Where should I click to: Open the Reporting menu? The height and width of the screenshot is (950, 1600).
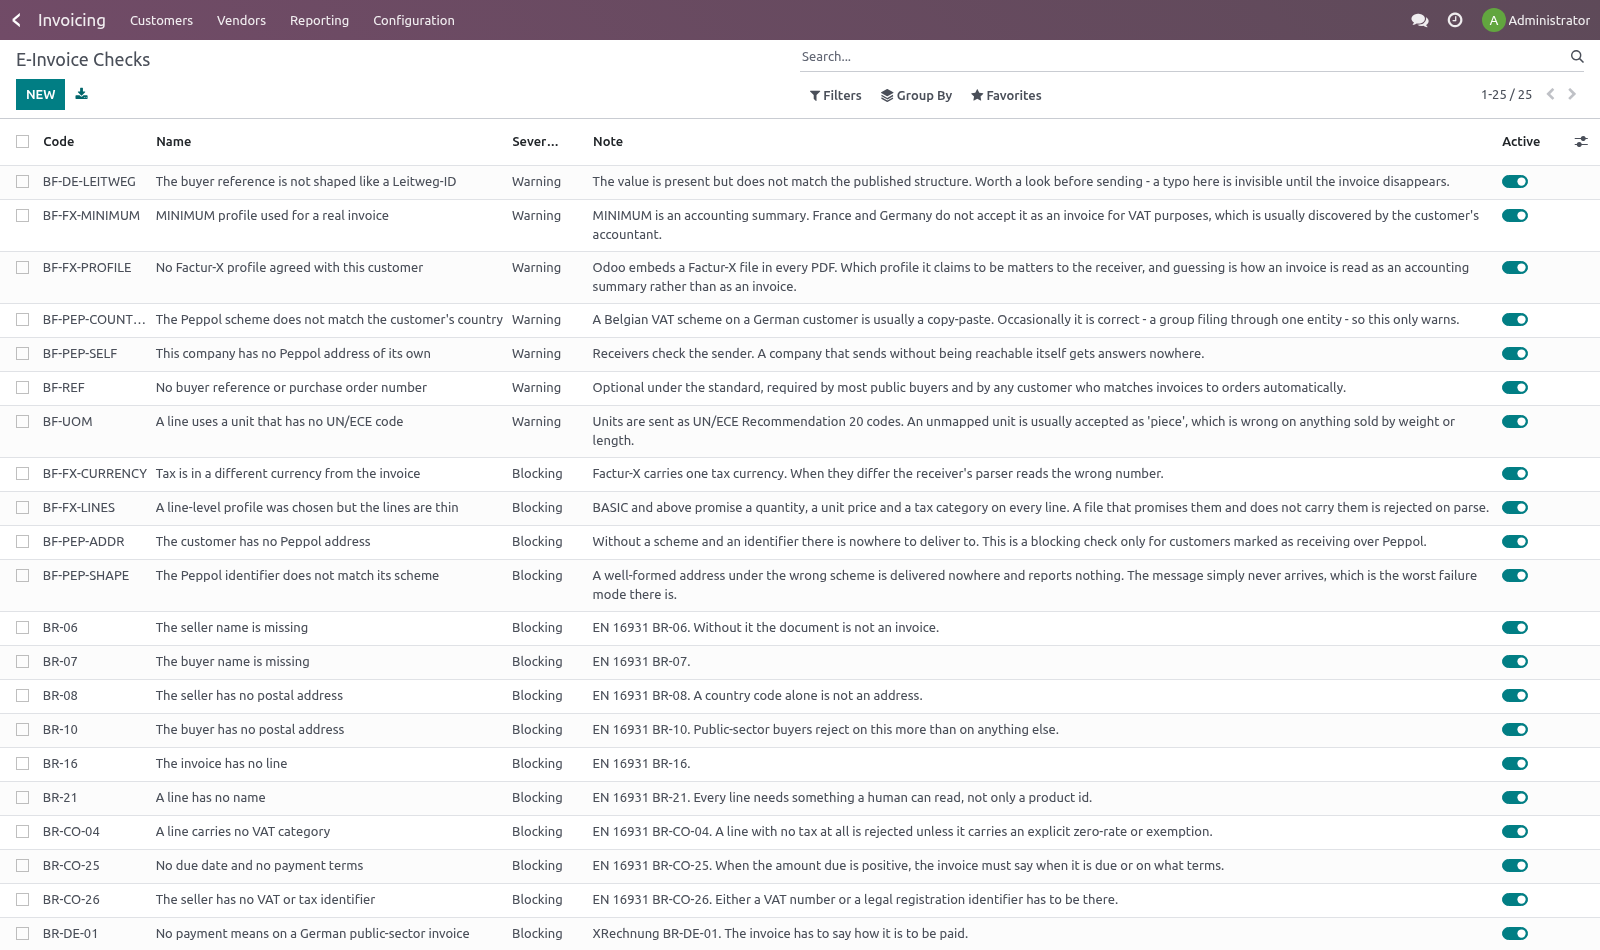tap(319, 20)
